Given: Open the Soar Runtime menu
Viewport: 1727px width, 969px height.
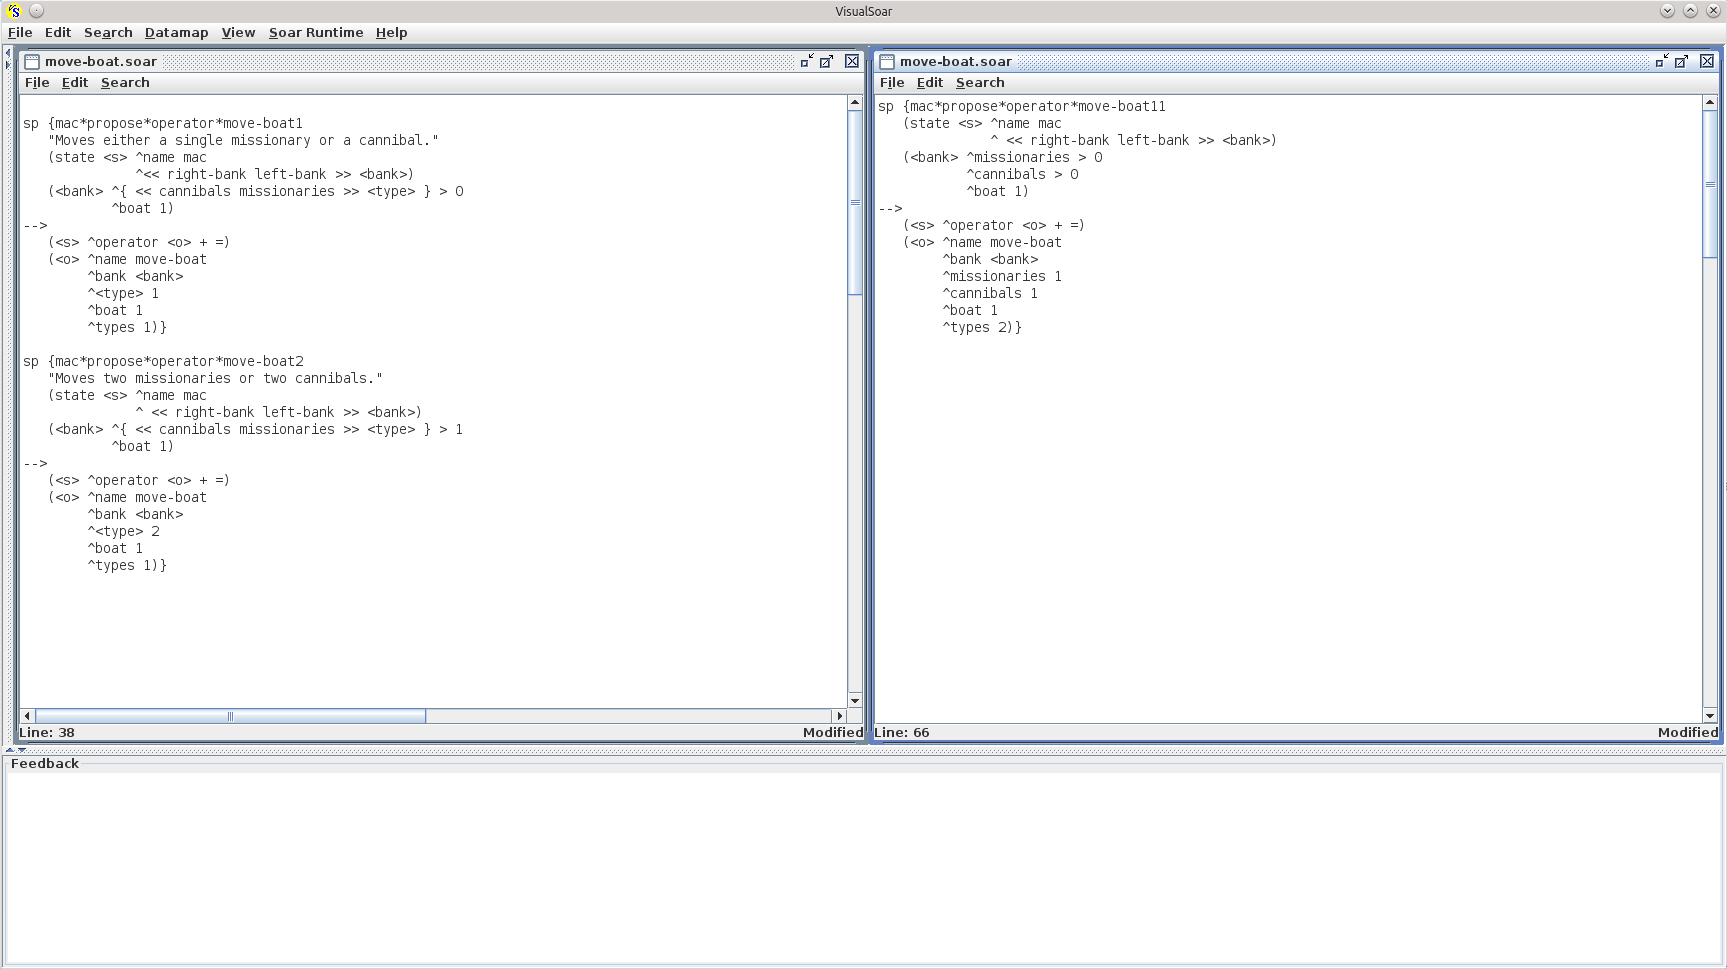Looking at the screenshot, I should pyautogui.click(x=315, y=32).
